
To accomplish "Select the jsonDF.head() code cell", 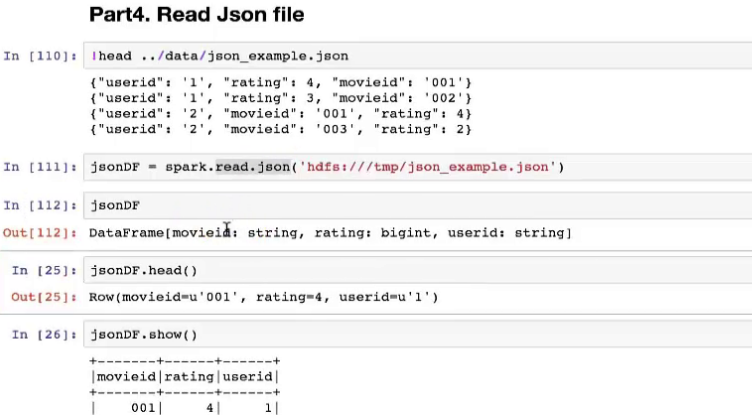I will 417,270.
